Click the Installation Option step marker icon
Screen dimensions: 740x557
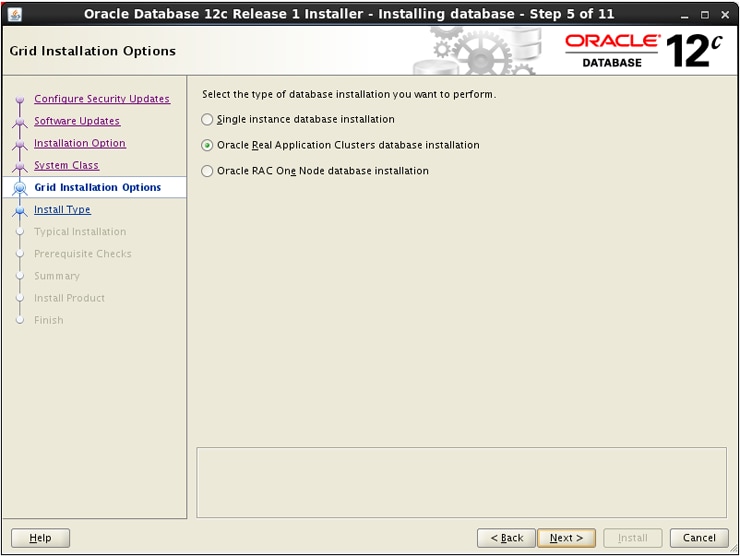[20, 144]
